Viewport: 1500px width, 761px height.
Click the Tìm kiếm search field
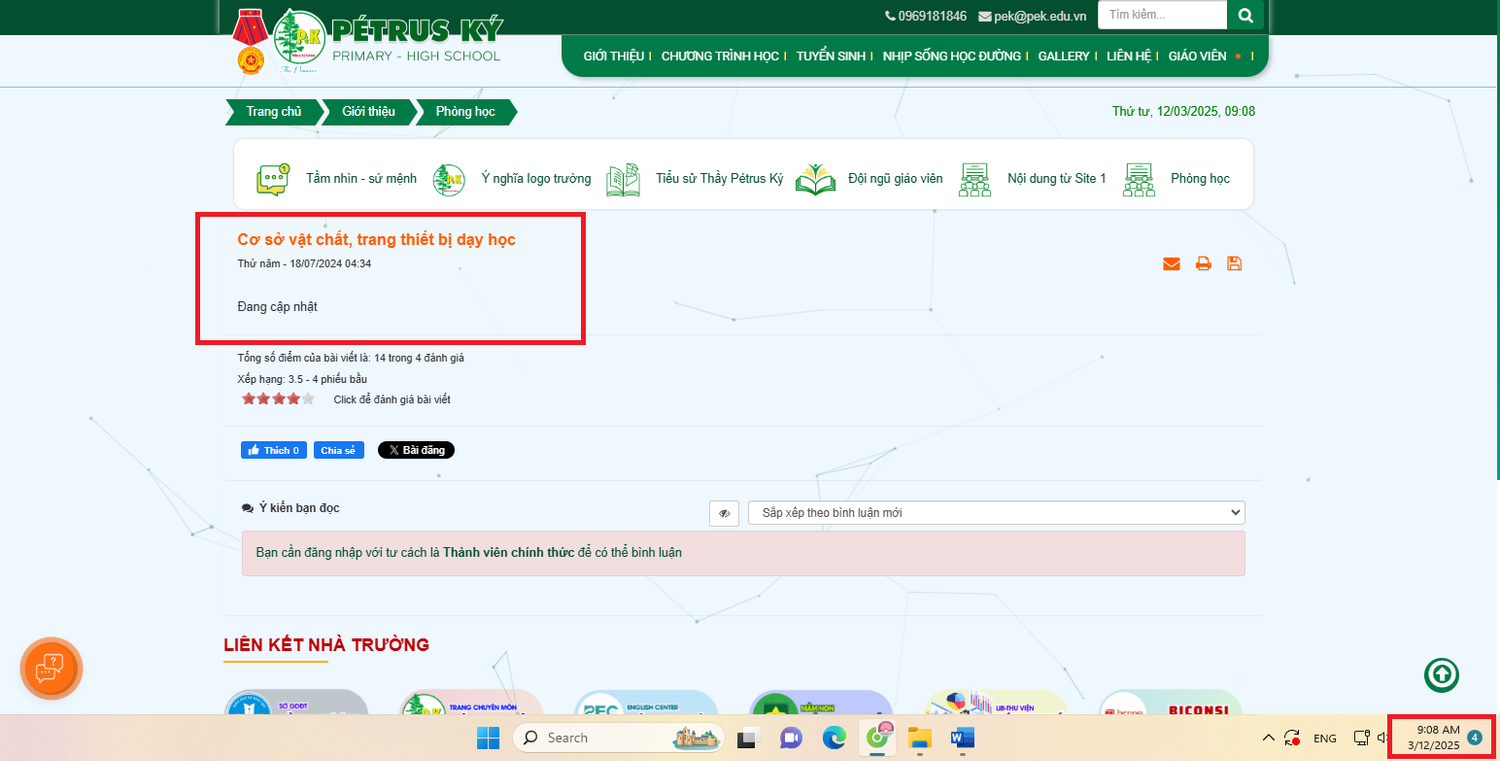tap(1162, 15)
